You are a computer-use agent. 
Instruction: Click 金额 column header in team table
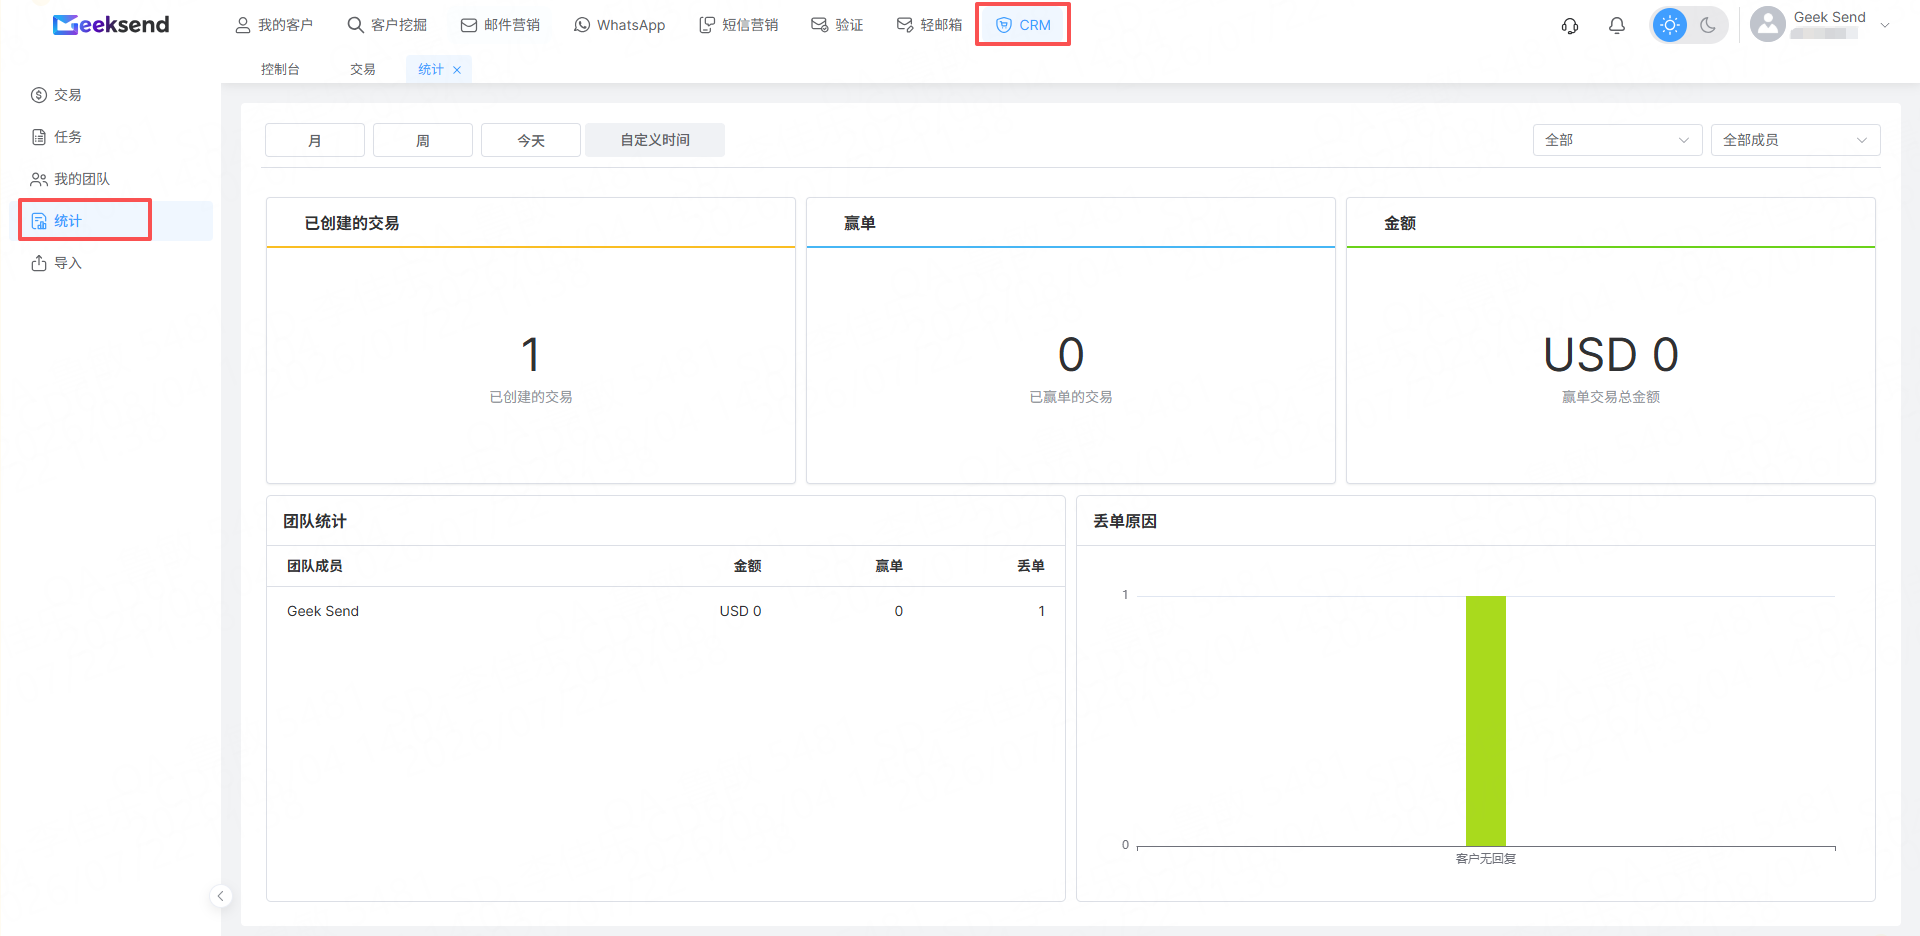747,566
